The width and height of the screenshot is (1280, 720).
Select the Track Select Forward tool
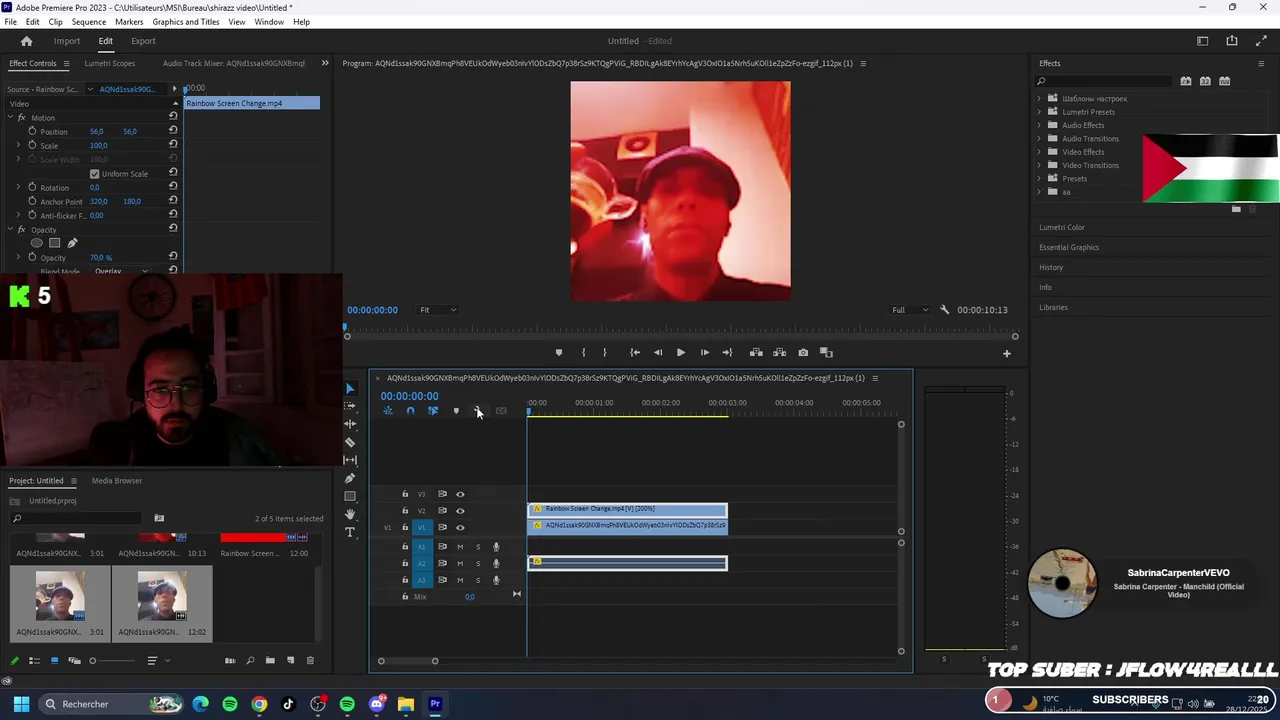tap(350, 406)
